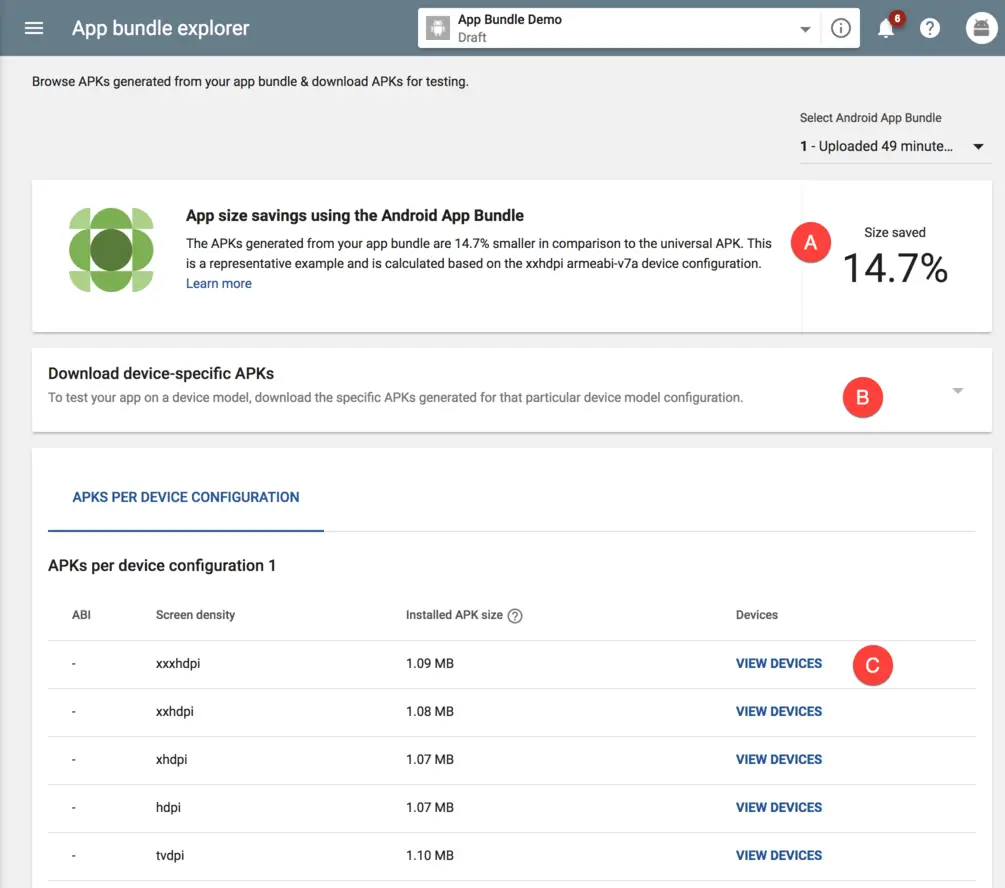This screenshot has height=888, width=1005.
Task: View devices for xhdpi density
Action: pos(778,760)
